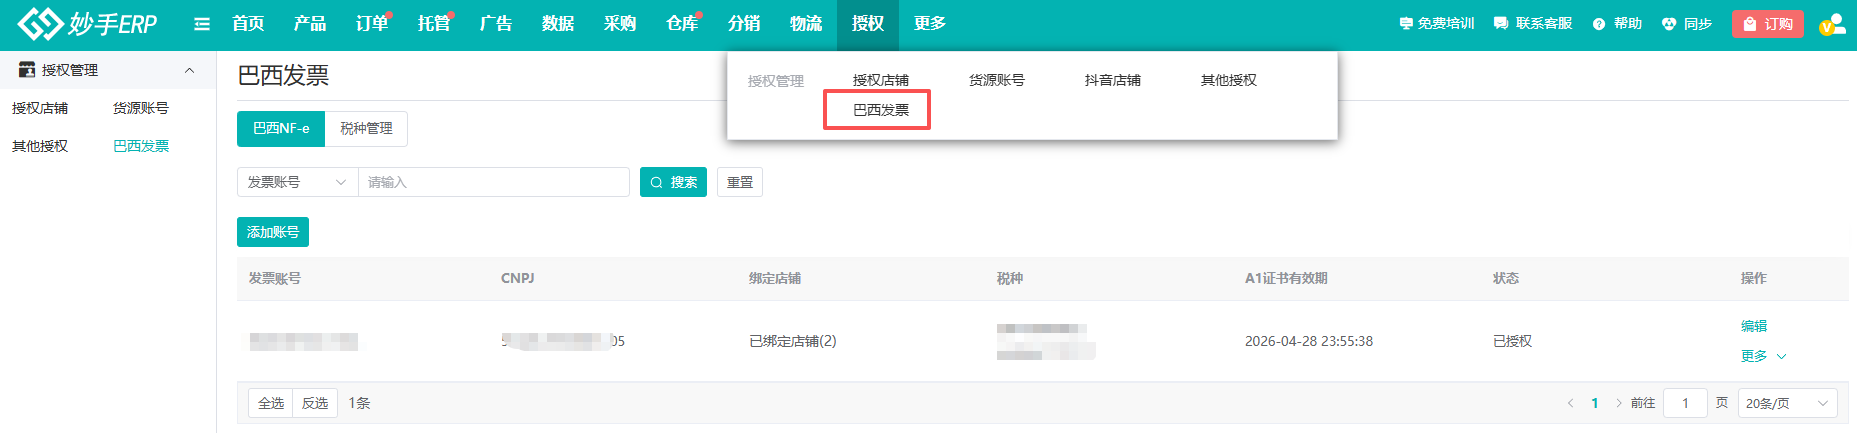Open the 托管 menu
The width and height of the screenshot is (1857, 433).
[434, 23]
